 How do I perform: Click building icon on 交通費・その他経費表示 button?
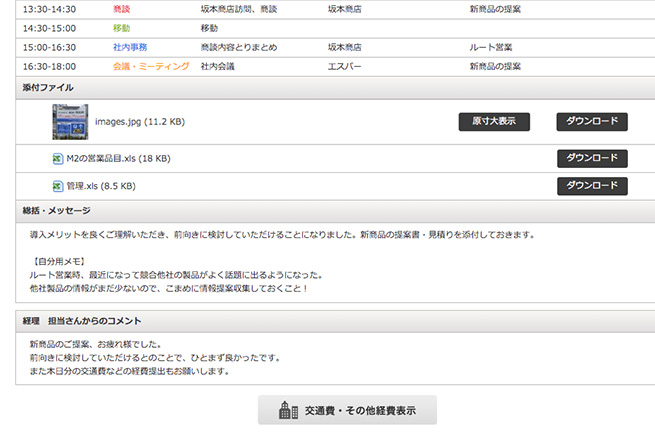(288, 410)
